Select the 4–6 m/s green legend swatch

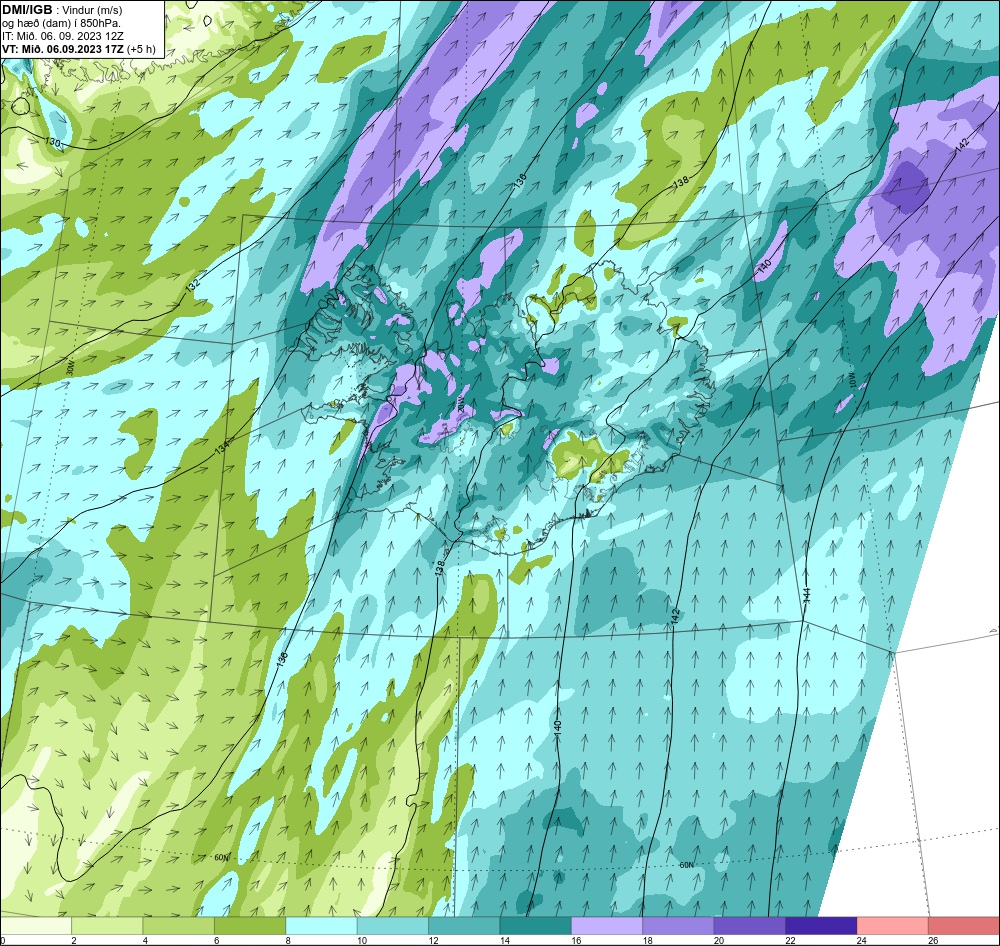[x=179, y=925]
